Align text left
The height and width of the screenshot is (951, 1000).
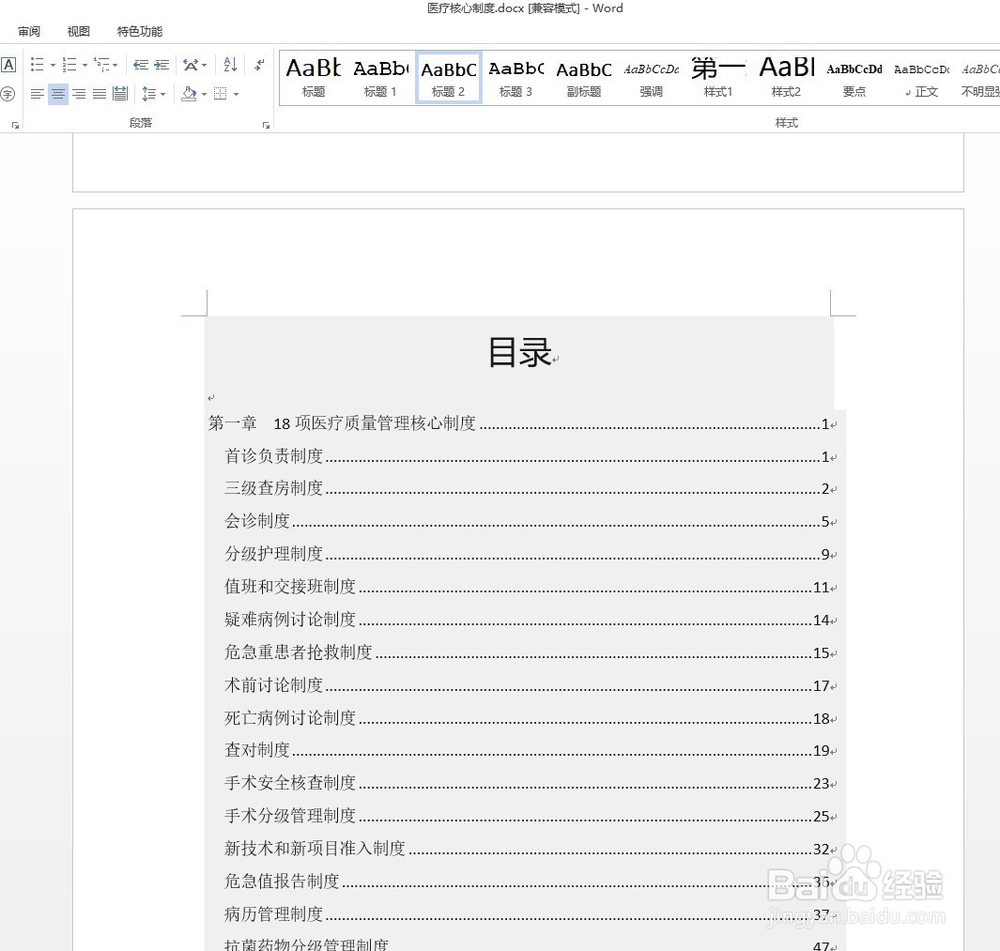coord(38,94)
